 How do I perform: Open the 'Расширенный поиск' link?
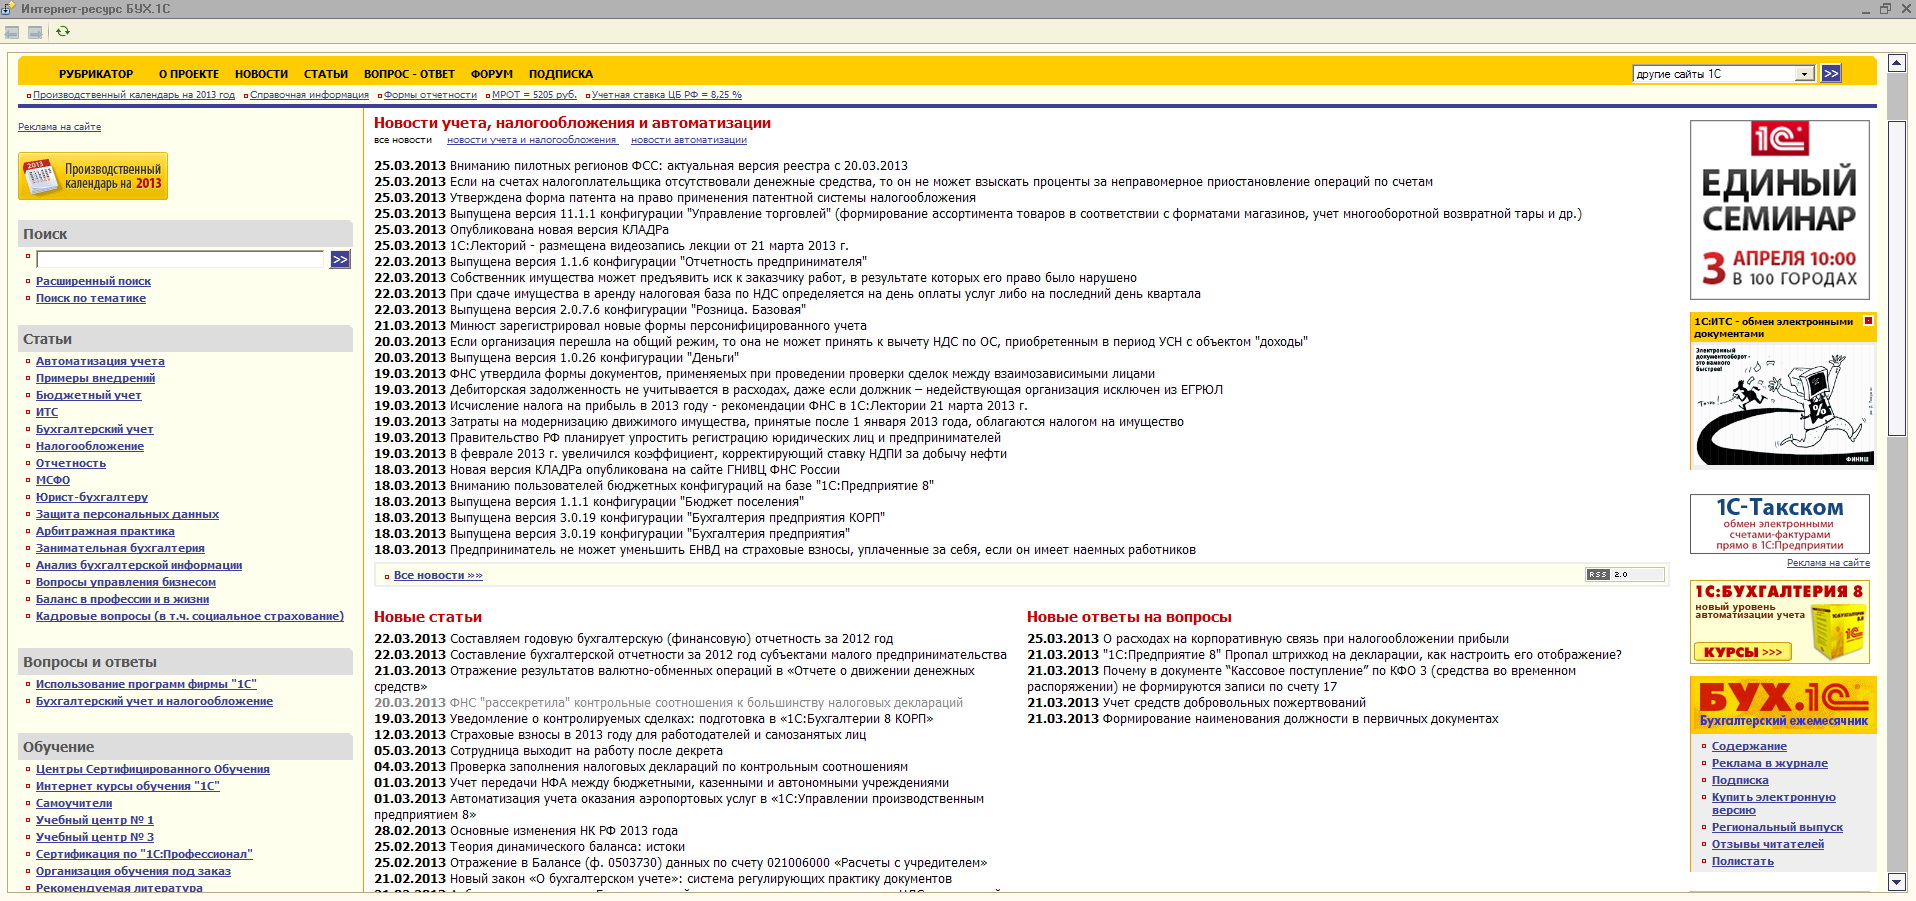(x=93, y=281)
